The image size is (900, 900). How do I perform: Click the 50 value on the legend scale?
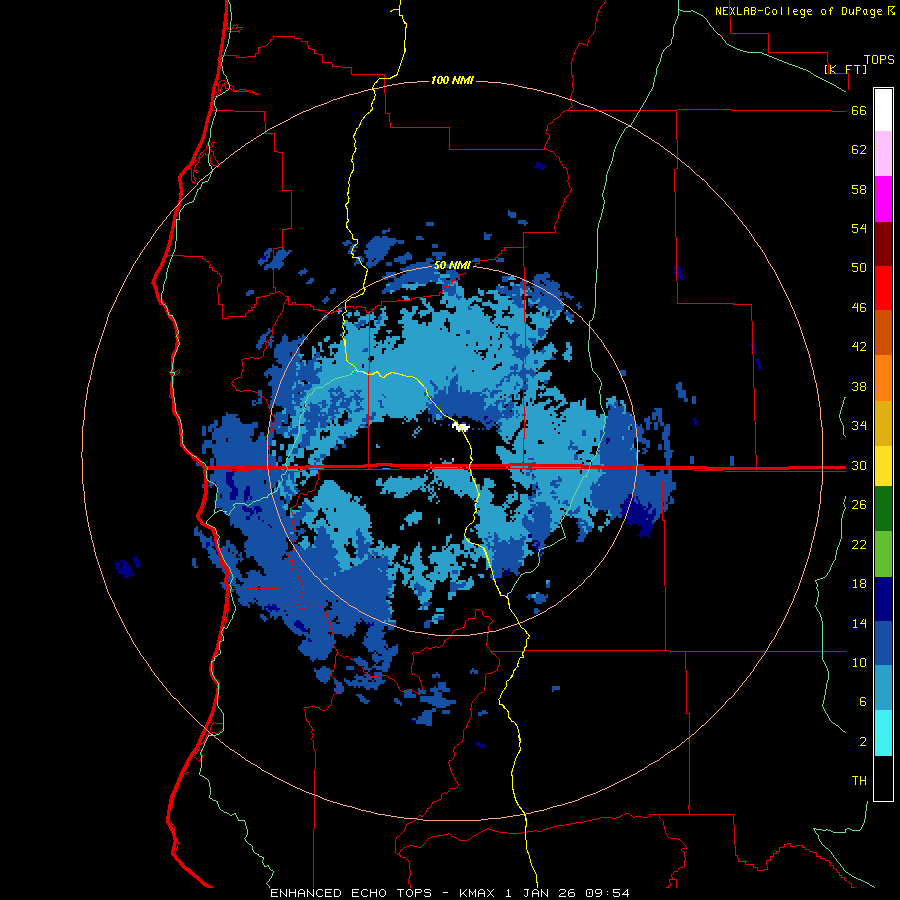859,268
